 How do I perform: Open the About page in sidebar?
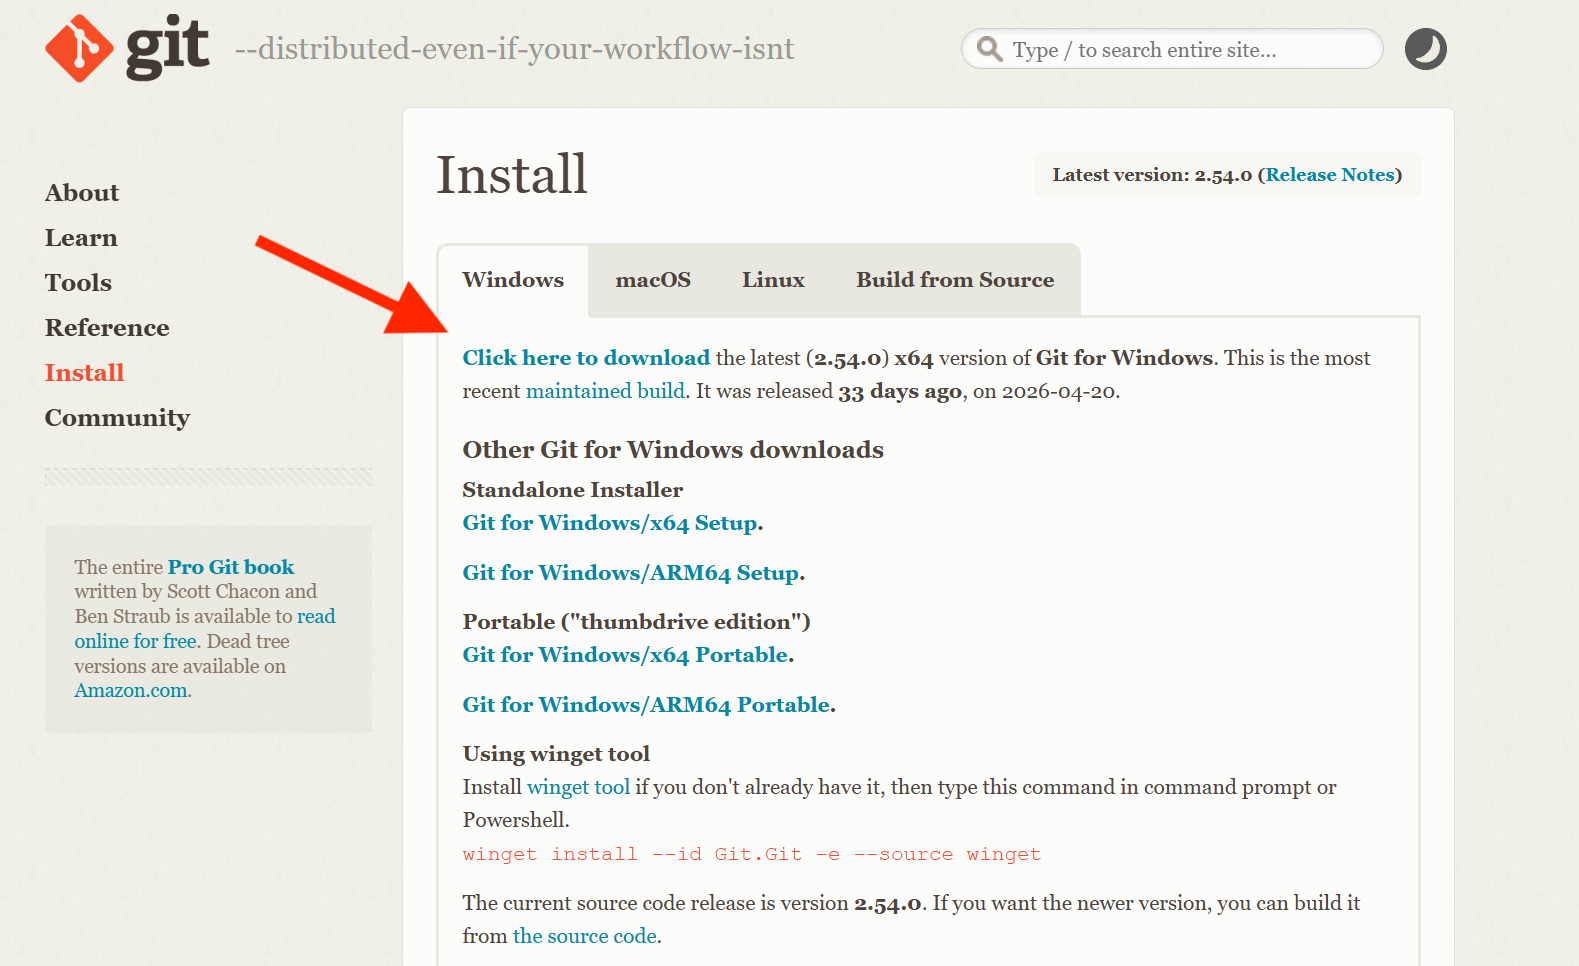82,193
